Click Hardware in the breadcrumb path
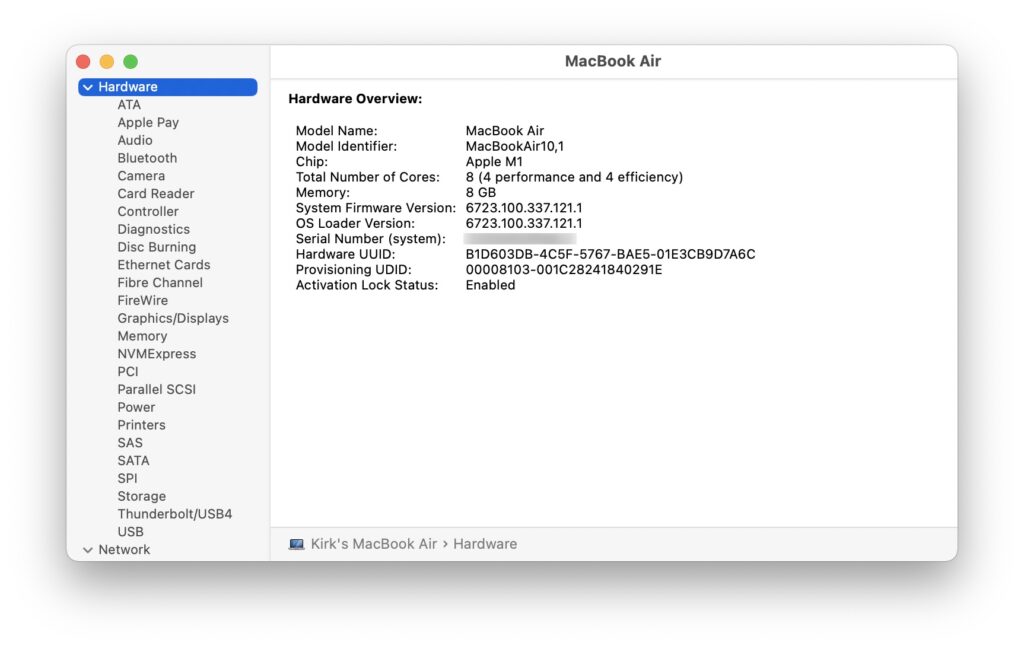 click(x=485, y=543)
